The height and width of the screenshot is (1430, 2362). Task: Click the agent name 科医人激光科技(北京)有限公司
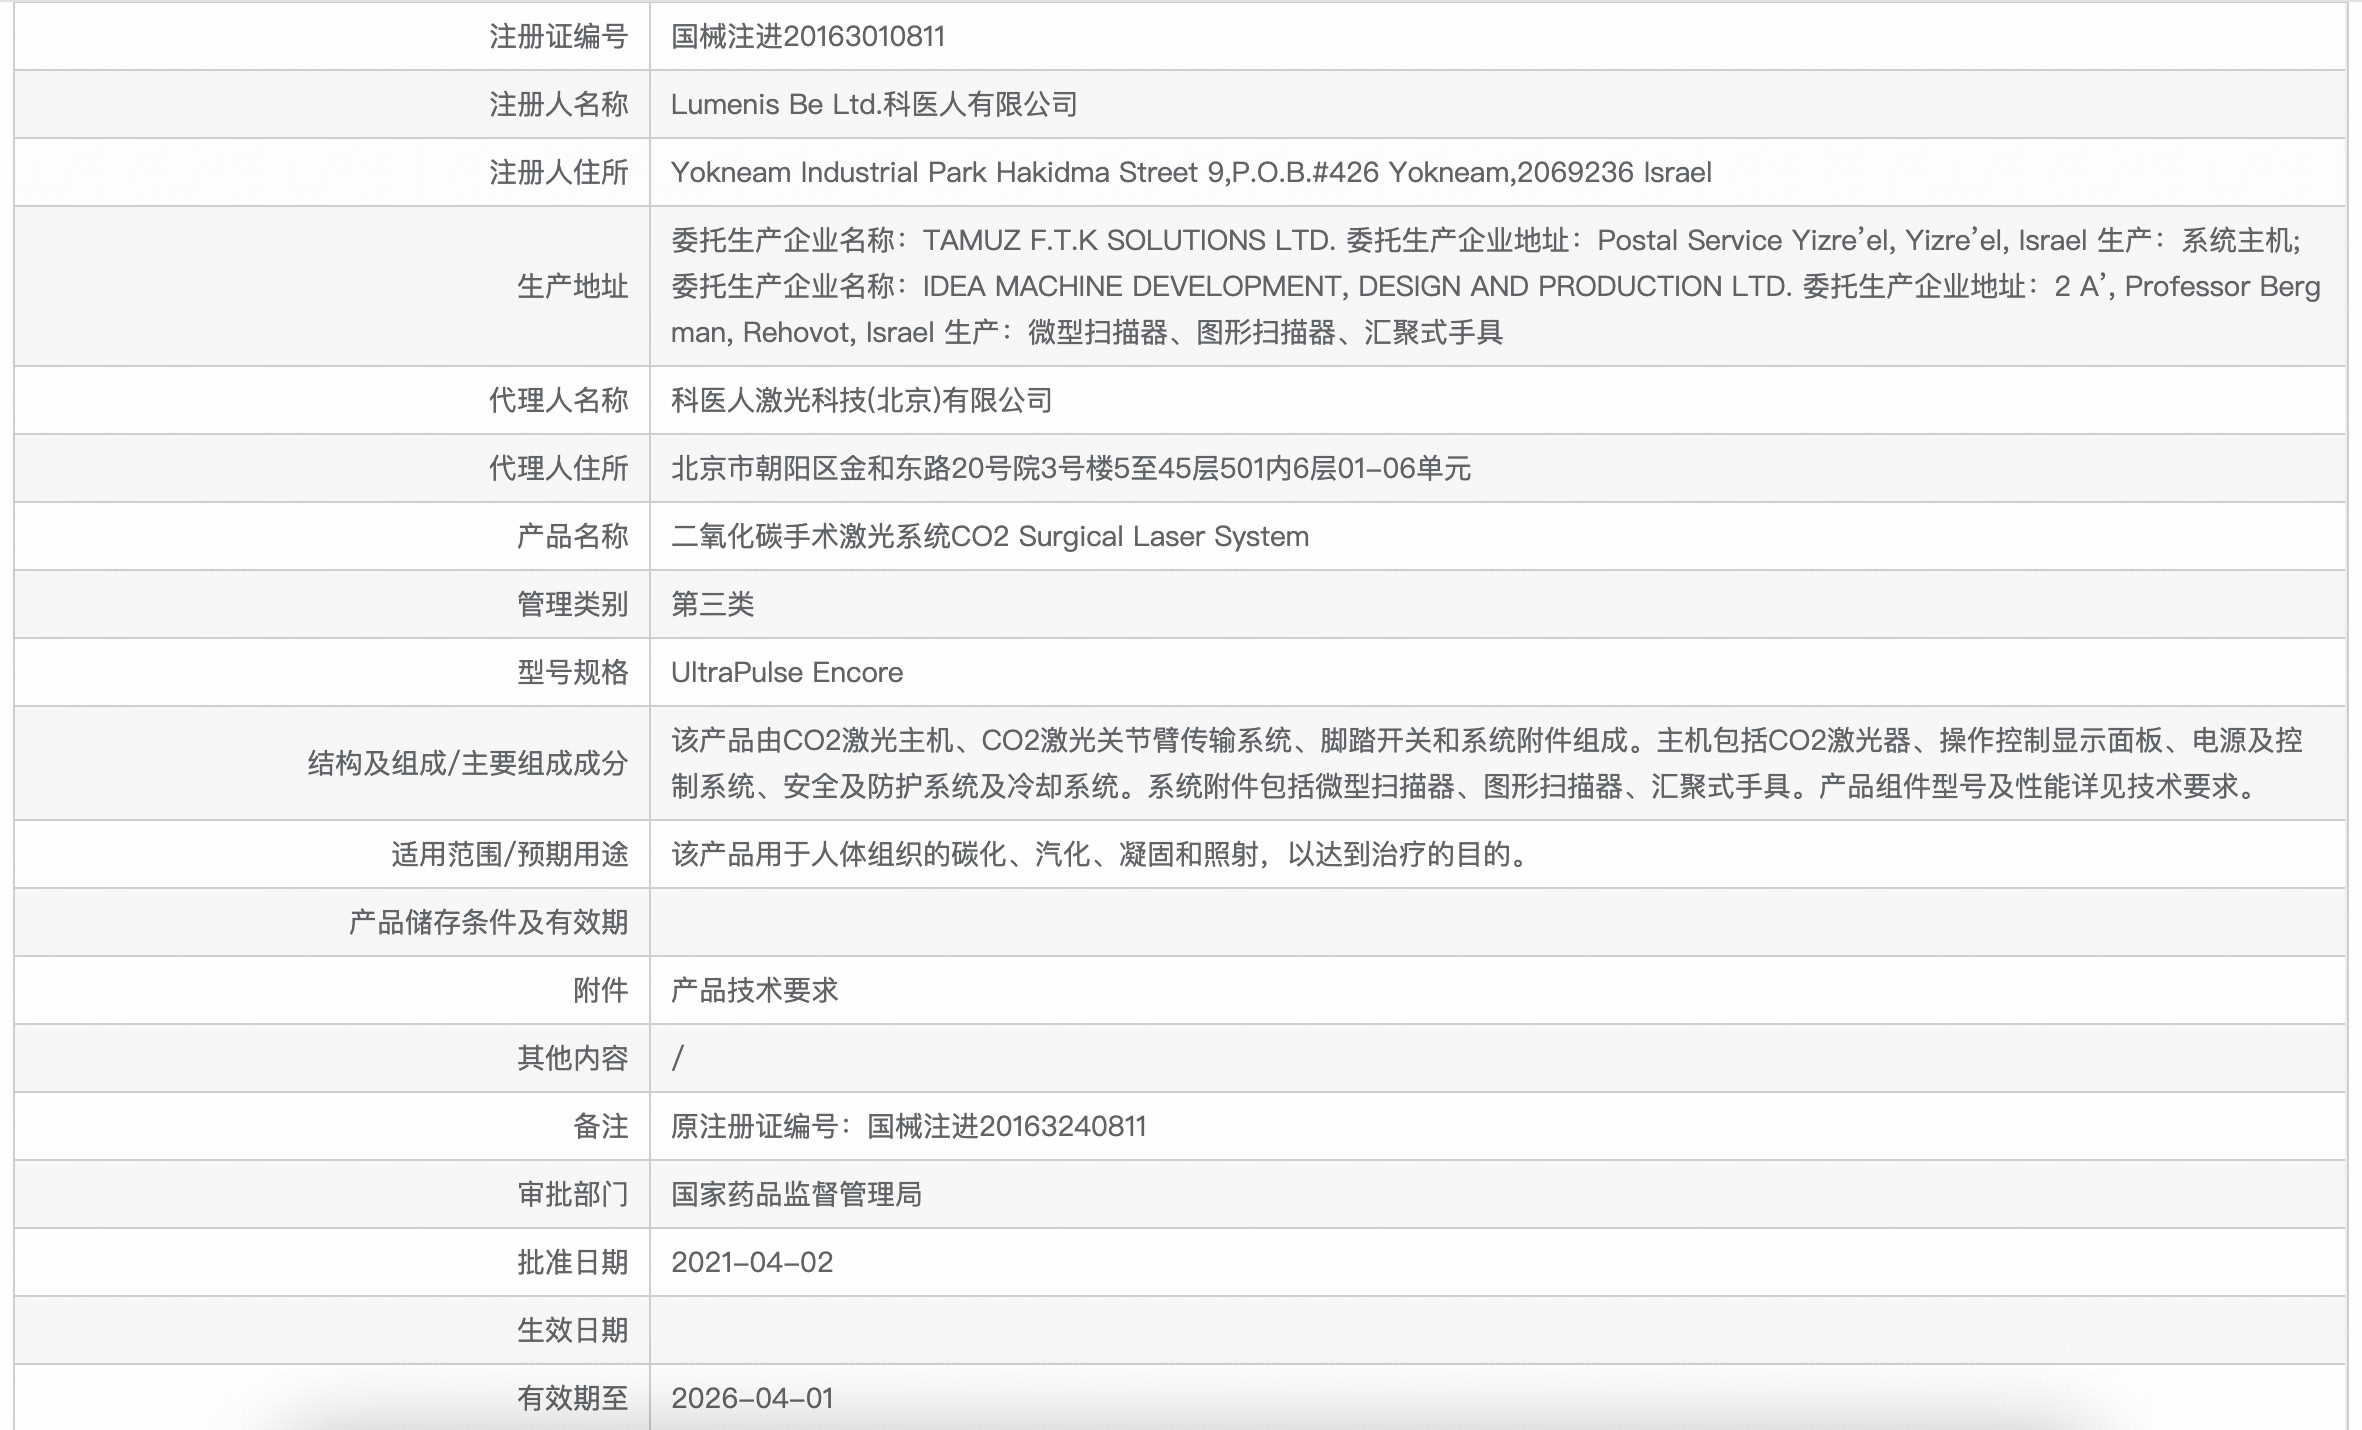pyautogui.click(x=862, y=399)
